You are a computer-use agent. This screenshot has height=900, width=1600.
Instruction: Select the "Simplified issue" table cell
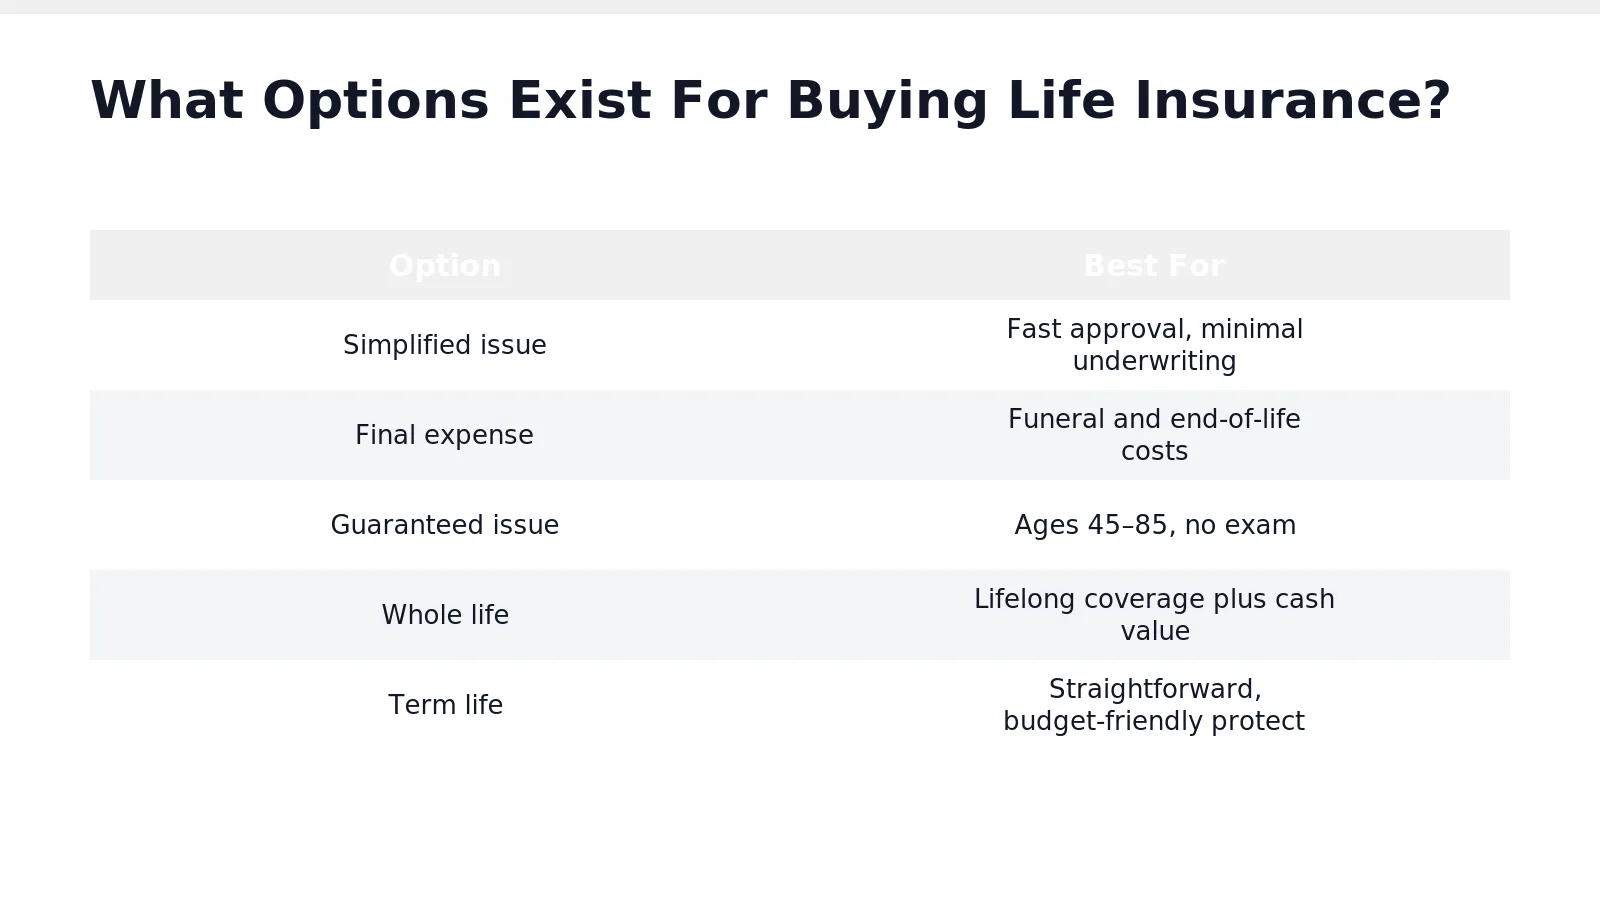coord(445,345)
